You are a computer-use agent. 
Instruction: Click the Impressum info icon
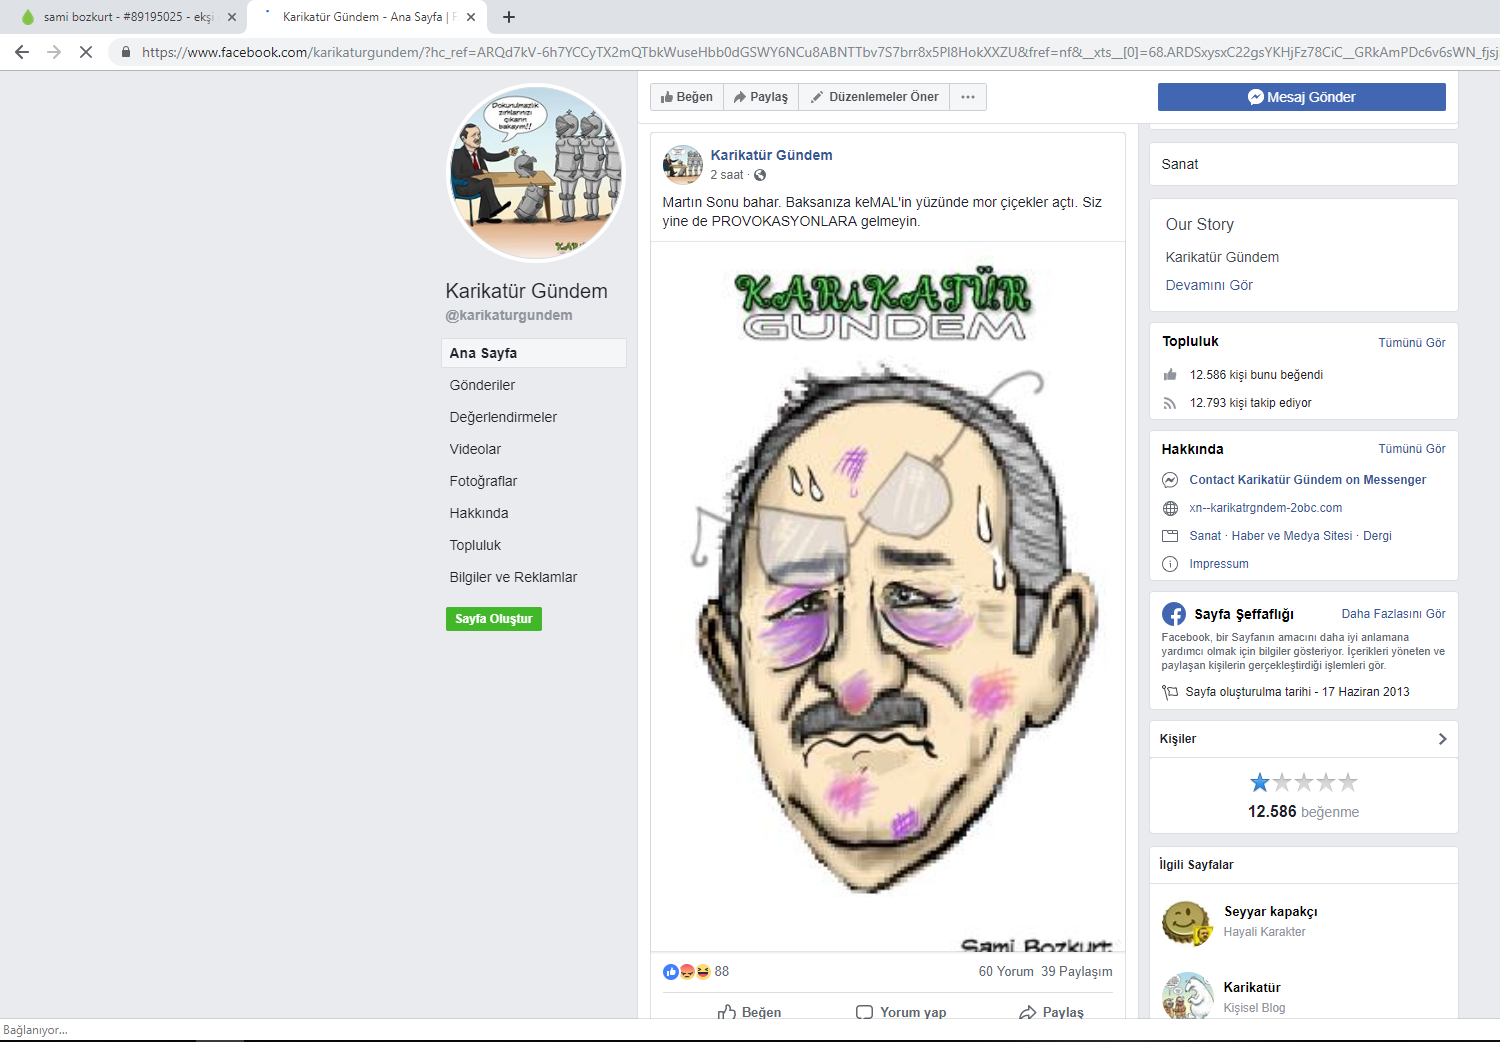[1170, 564]
